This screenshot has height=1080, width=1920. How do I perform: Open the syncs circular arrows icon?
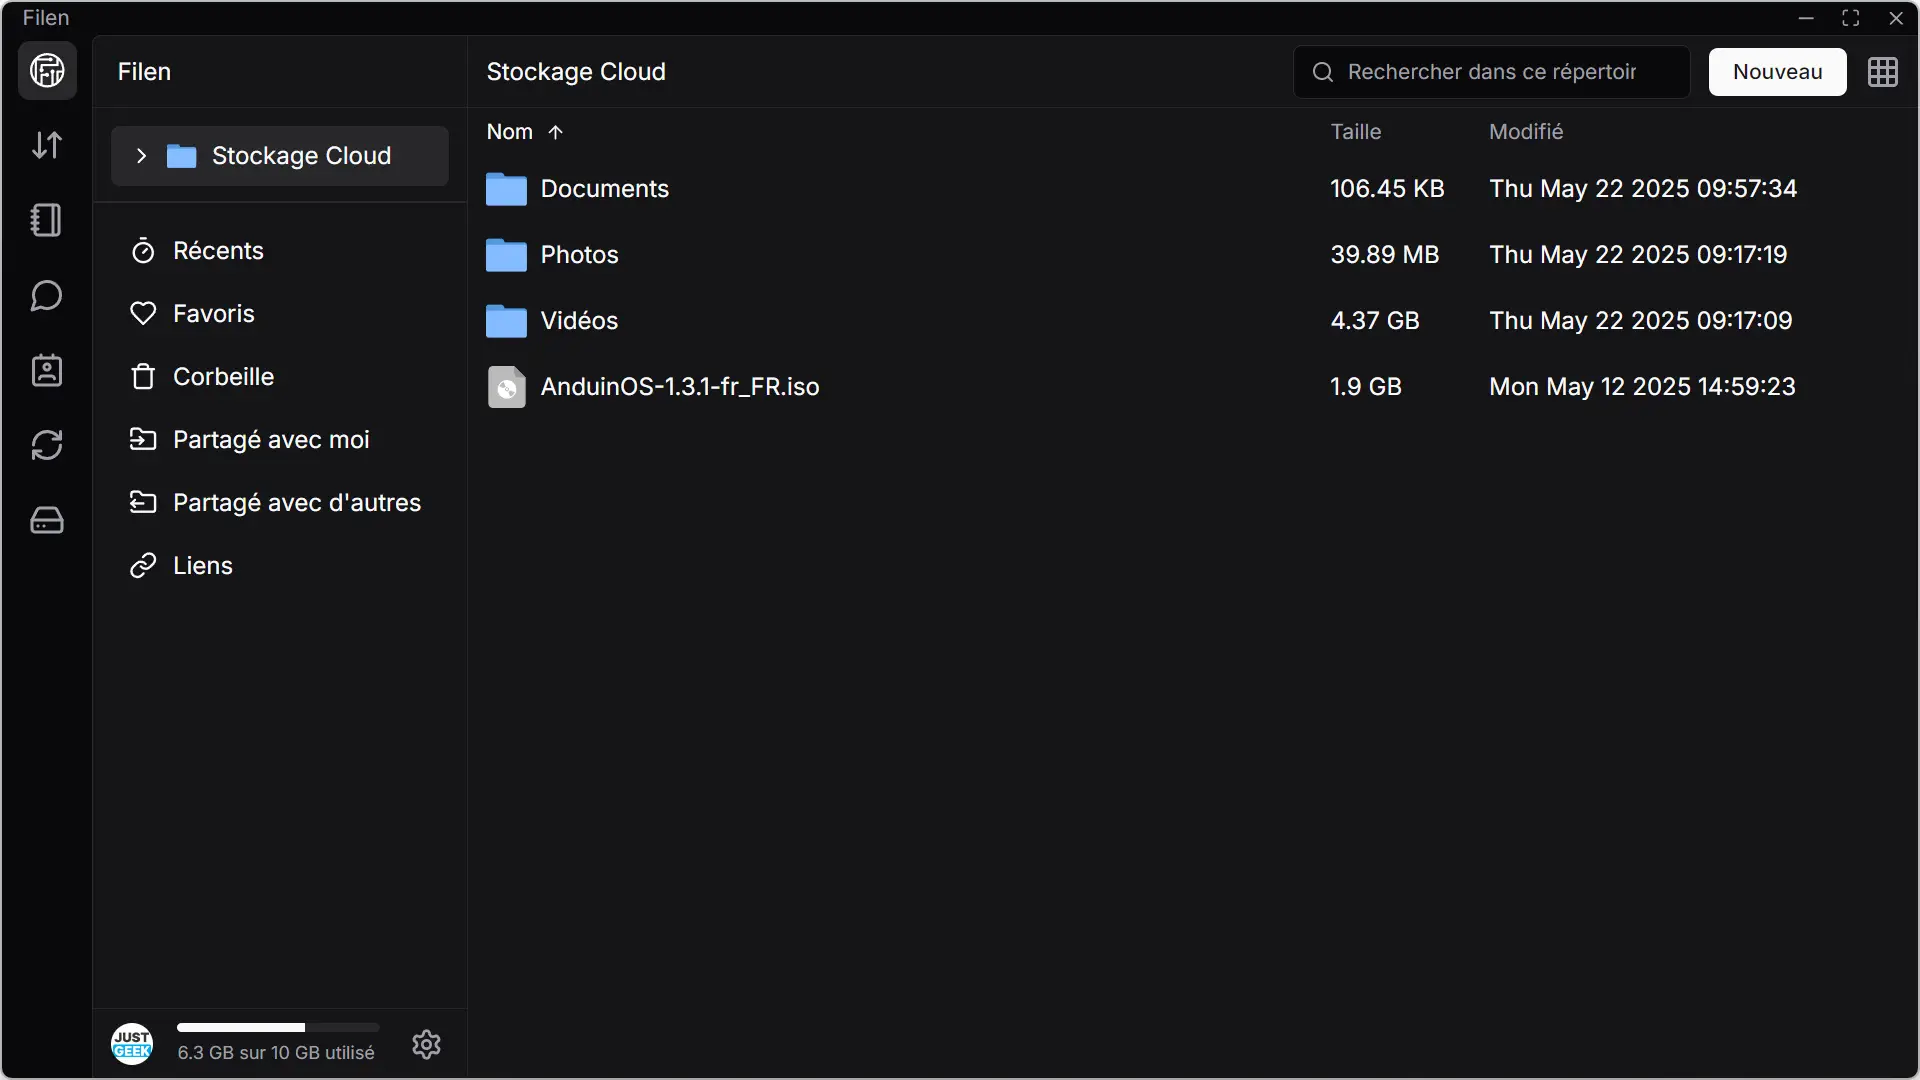(47, 445)
